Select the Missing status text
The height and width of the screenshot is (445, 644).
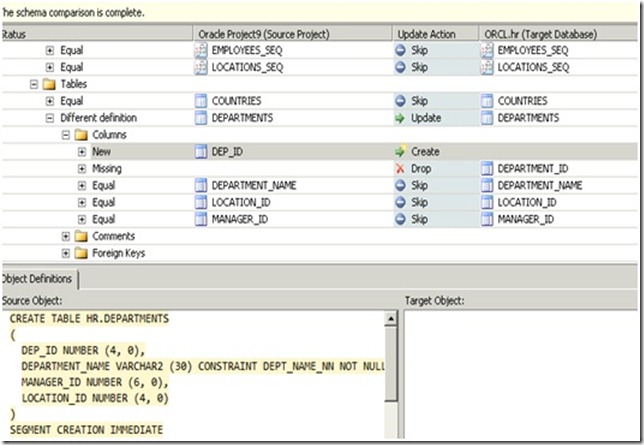click(107, 168)
